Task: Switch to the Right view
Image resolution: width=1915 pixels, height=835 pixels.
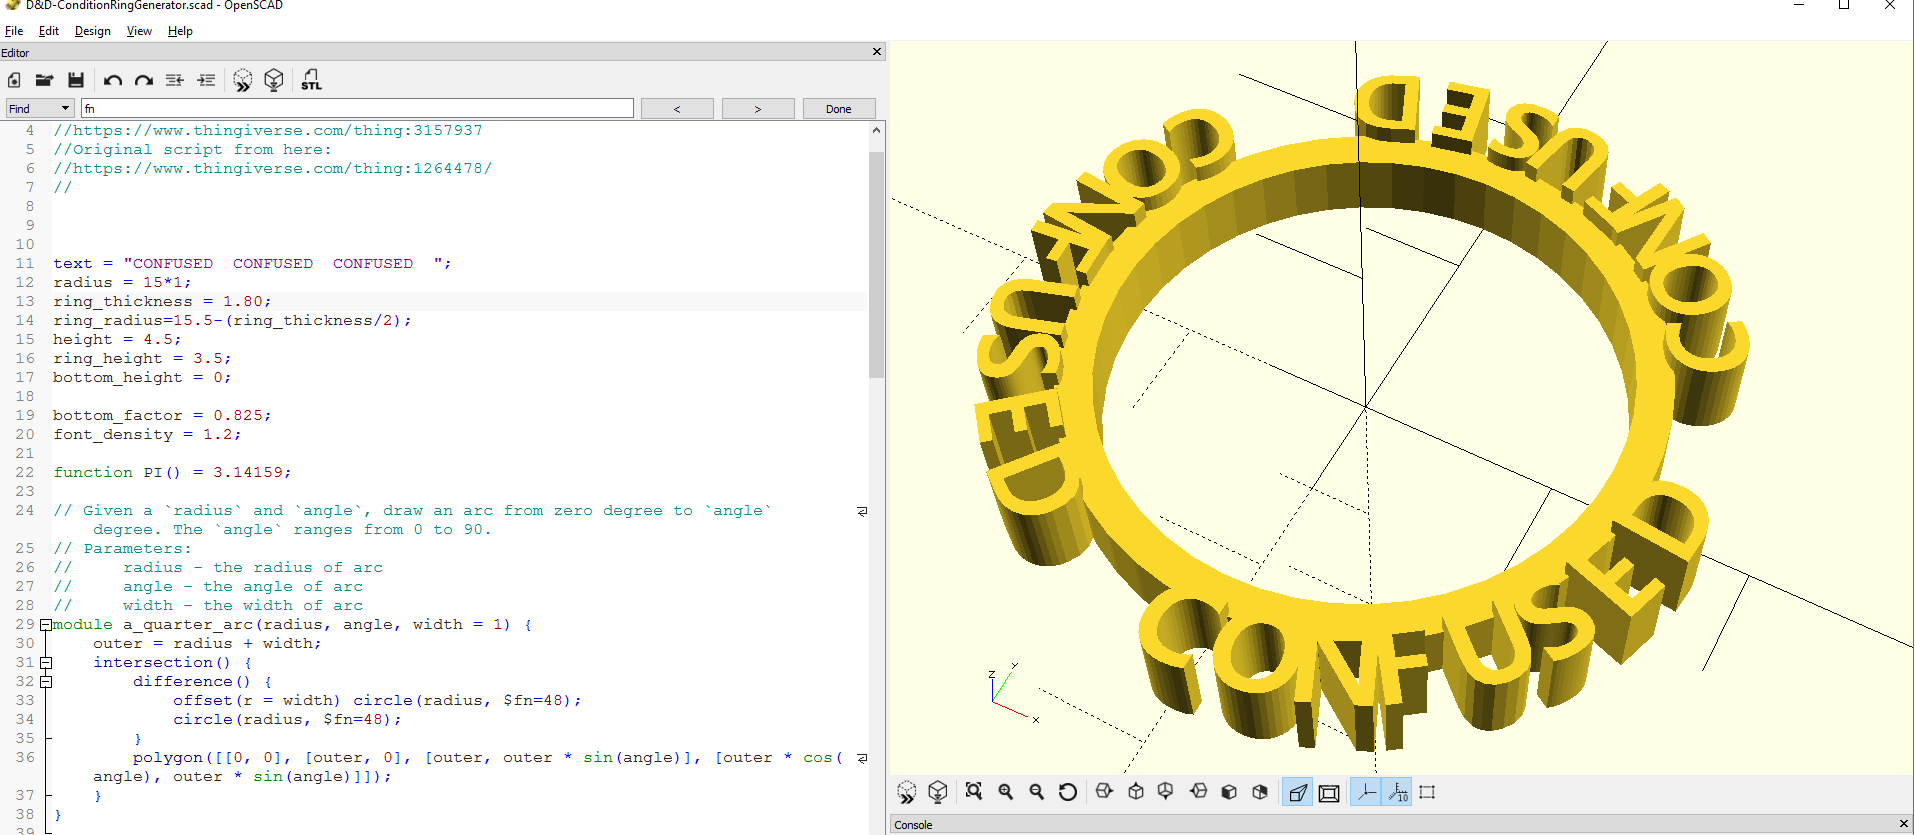Action: pyautogui.click(x=1104, y=792)
